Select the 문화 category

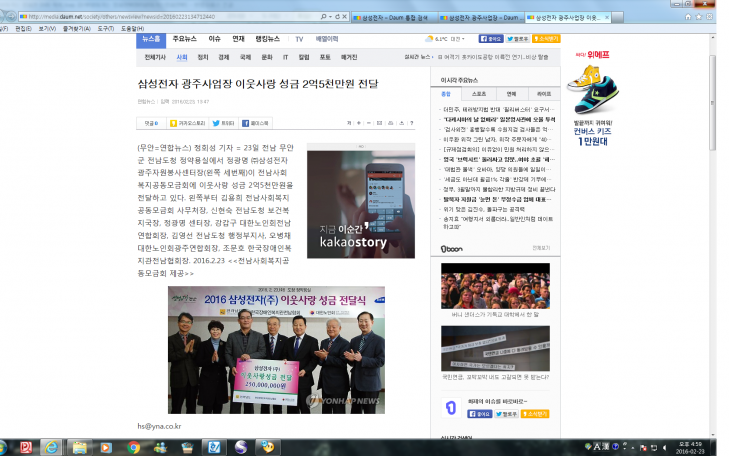[267, 57]
